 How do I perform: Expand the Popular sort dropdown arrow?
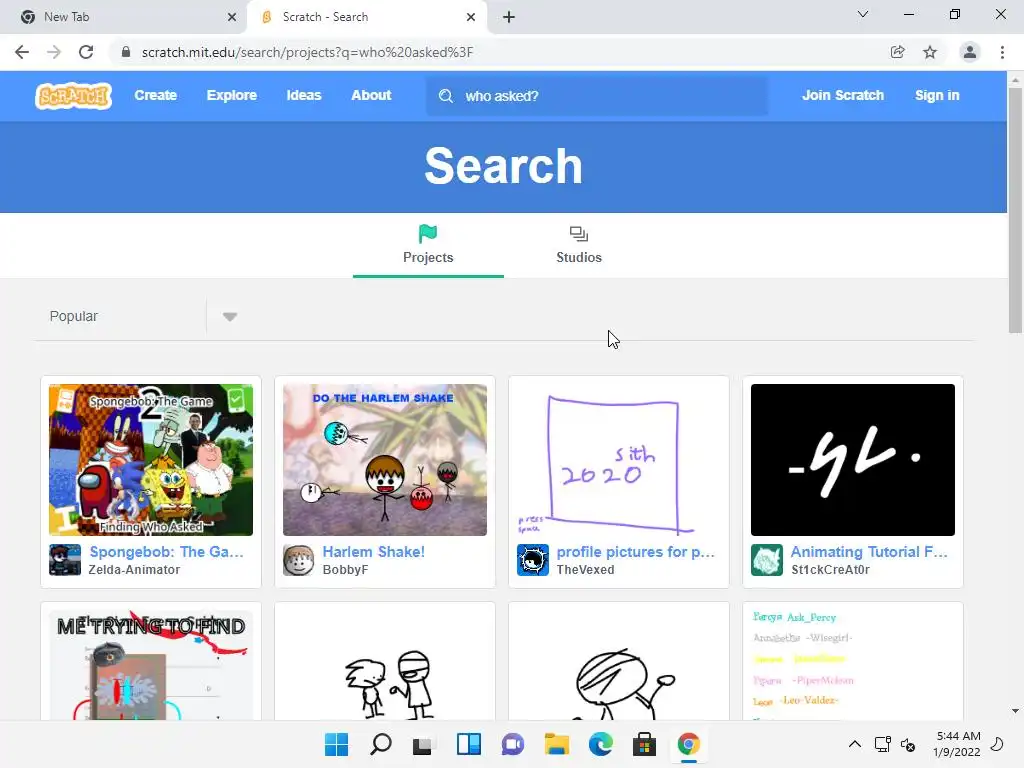(229, 317)
